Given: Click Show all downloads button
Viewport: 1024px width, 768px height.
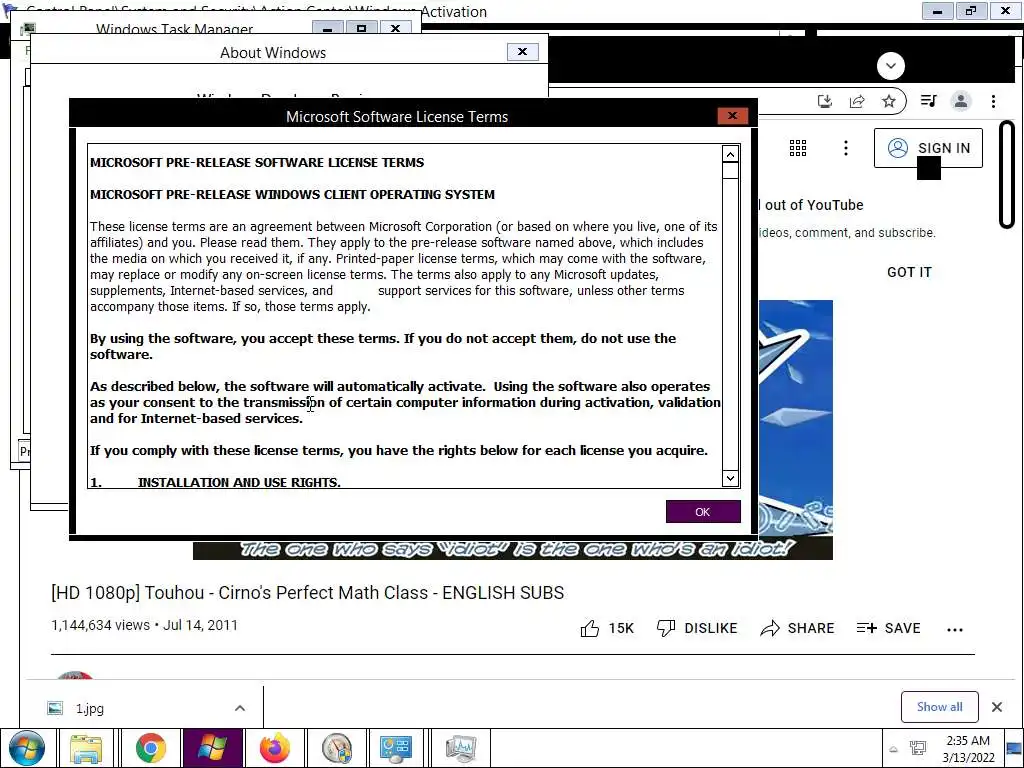Looking at the screenshot, I should (939, 707).
